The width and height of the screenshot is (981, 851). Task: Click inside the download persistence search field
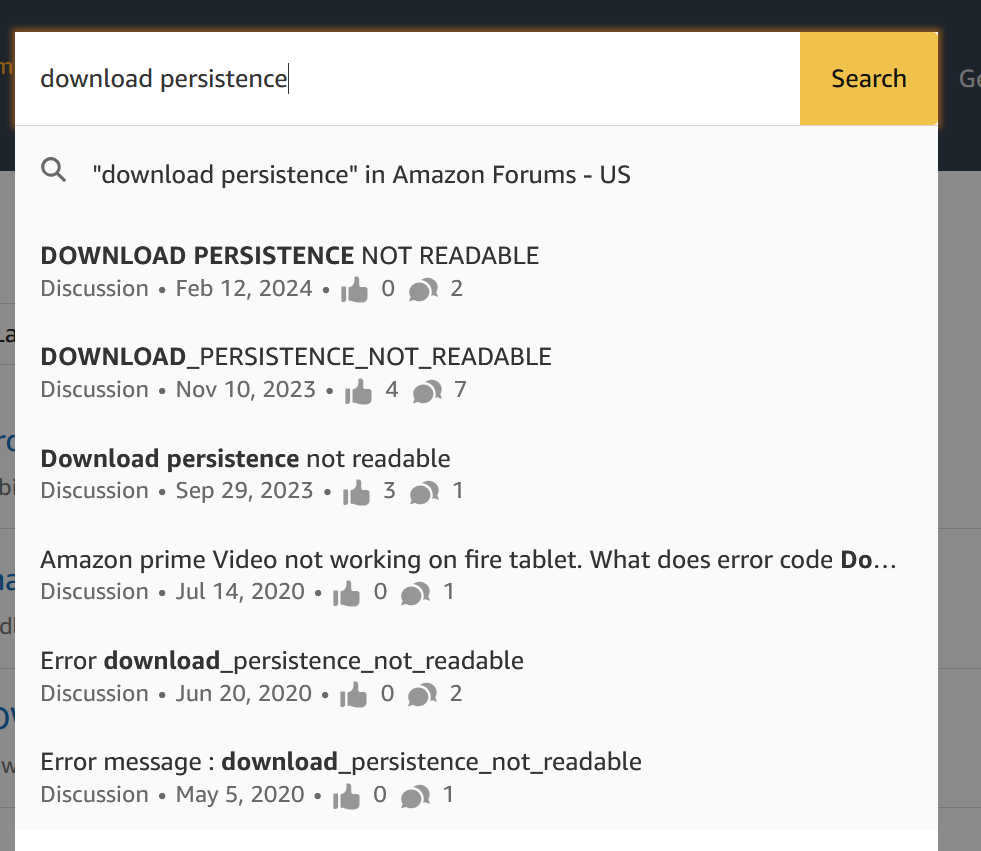400,79
